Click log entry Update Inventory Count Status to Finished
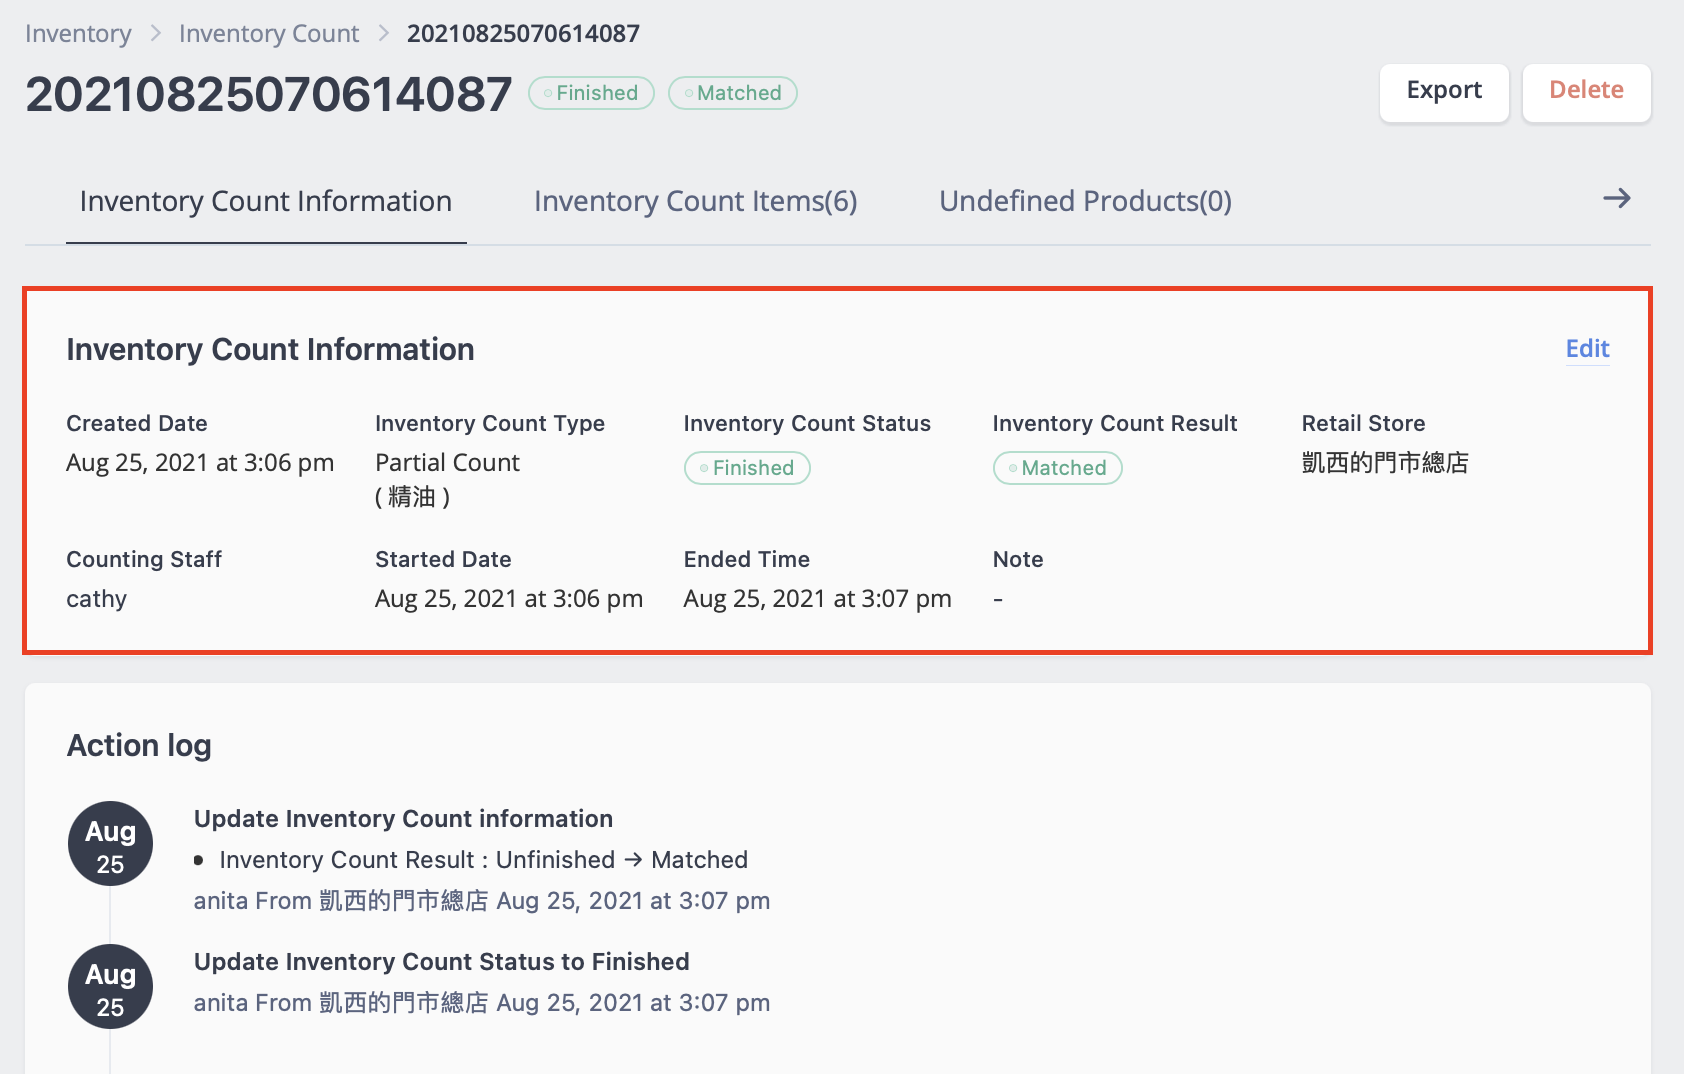The width and height of the screenshot is (1684, 1074). pyautogui.click(x=442, y=962)
